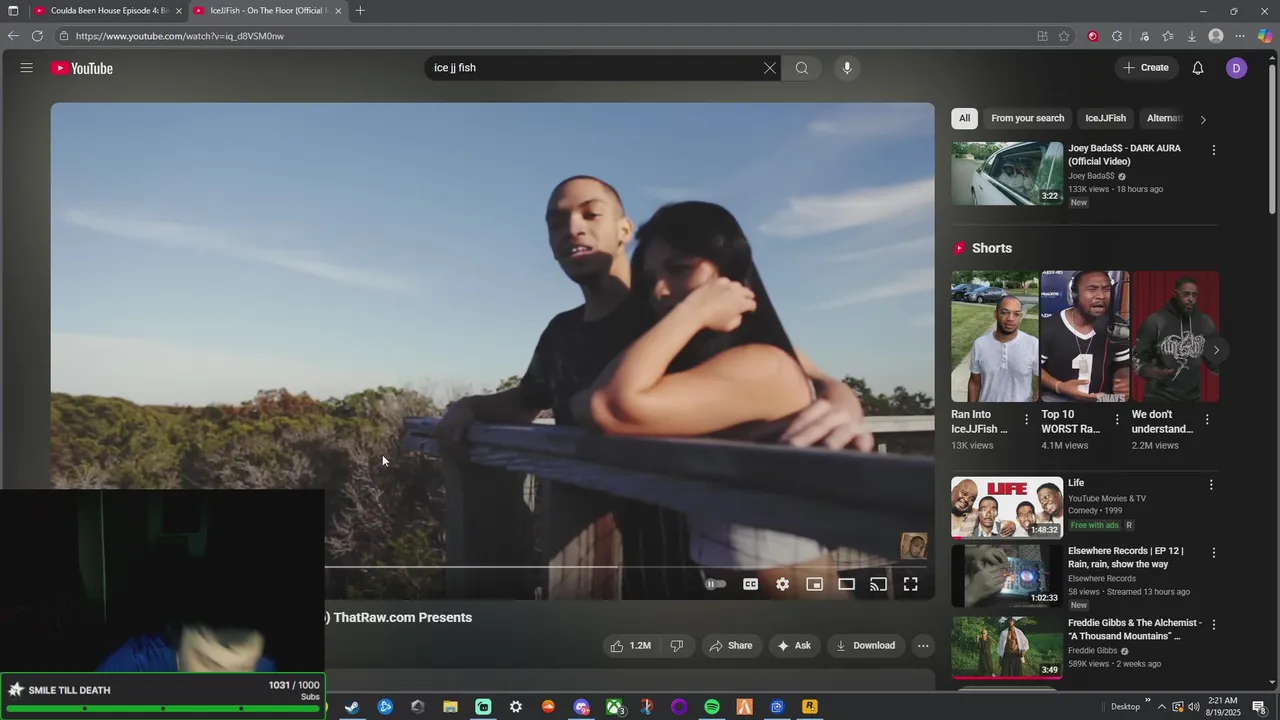Open the red extension icon in toolbar
Screen dimensions: 1280x720
point(1093,36)
